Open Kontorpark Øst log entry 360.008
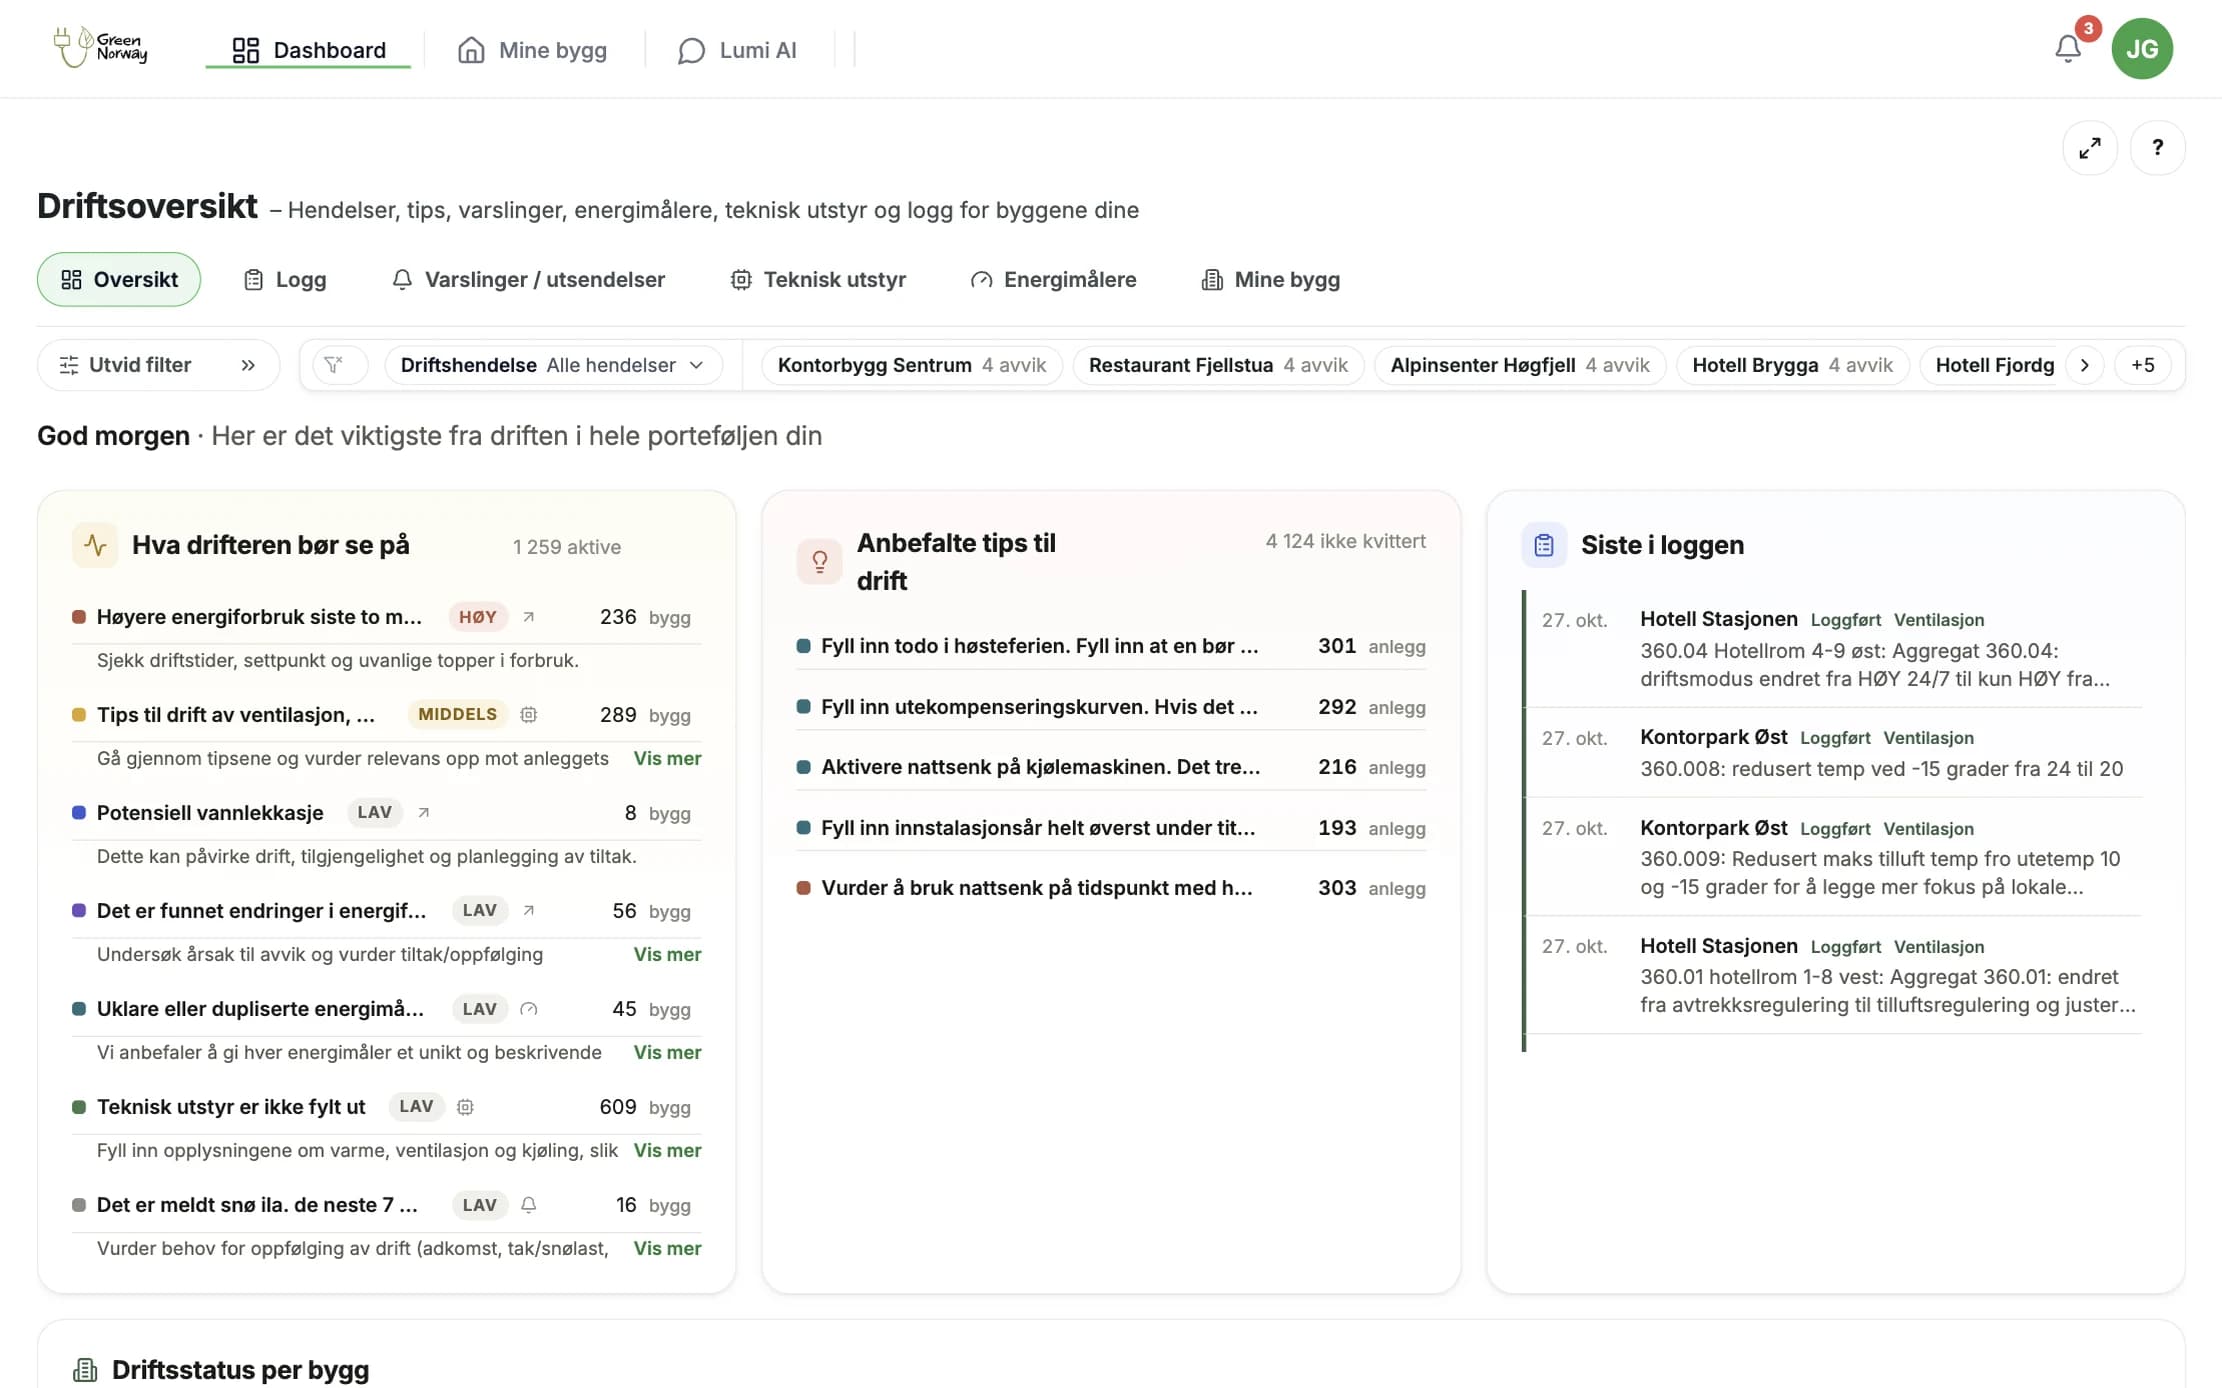Image resolution: width=2222 pixels, height=1388 pixels. (x=1833, y=753)
